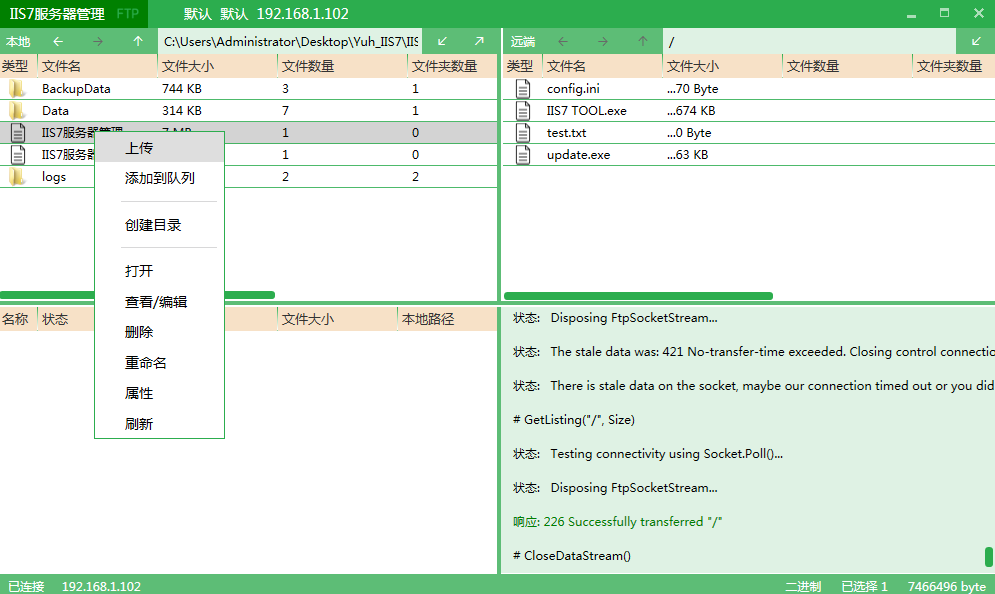Select the config.ini file name
Screen dimensions: 995x594
coord(573,89)
